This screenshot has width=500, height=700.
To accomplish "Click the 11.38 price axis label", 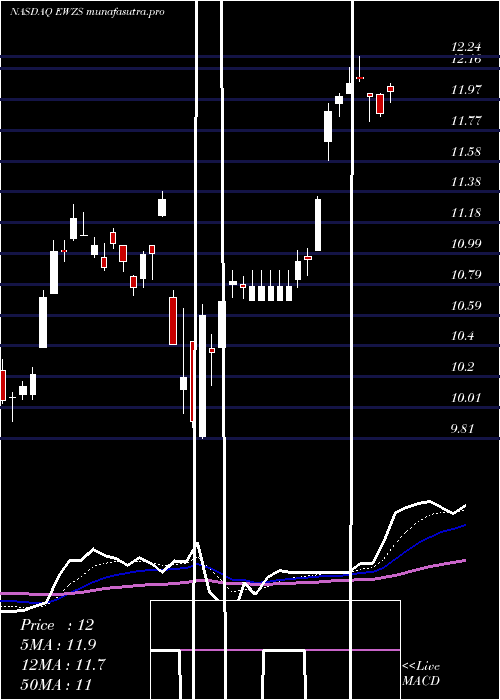I will click(x=466, y=182).
